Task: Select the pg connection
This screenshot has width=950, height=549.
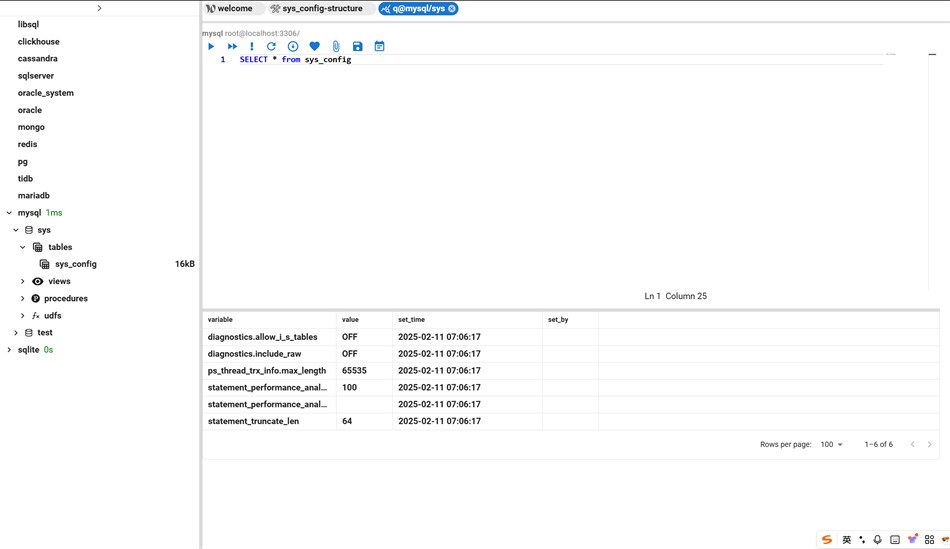Action: tap(22, 162)
